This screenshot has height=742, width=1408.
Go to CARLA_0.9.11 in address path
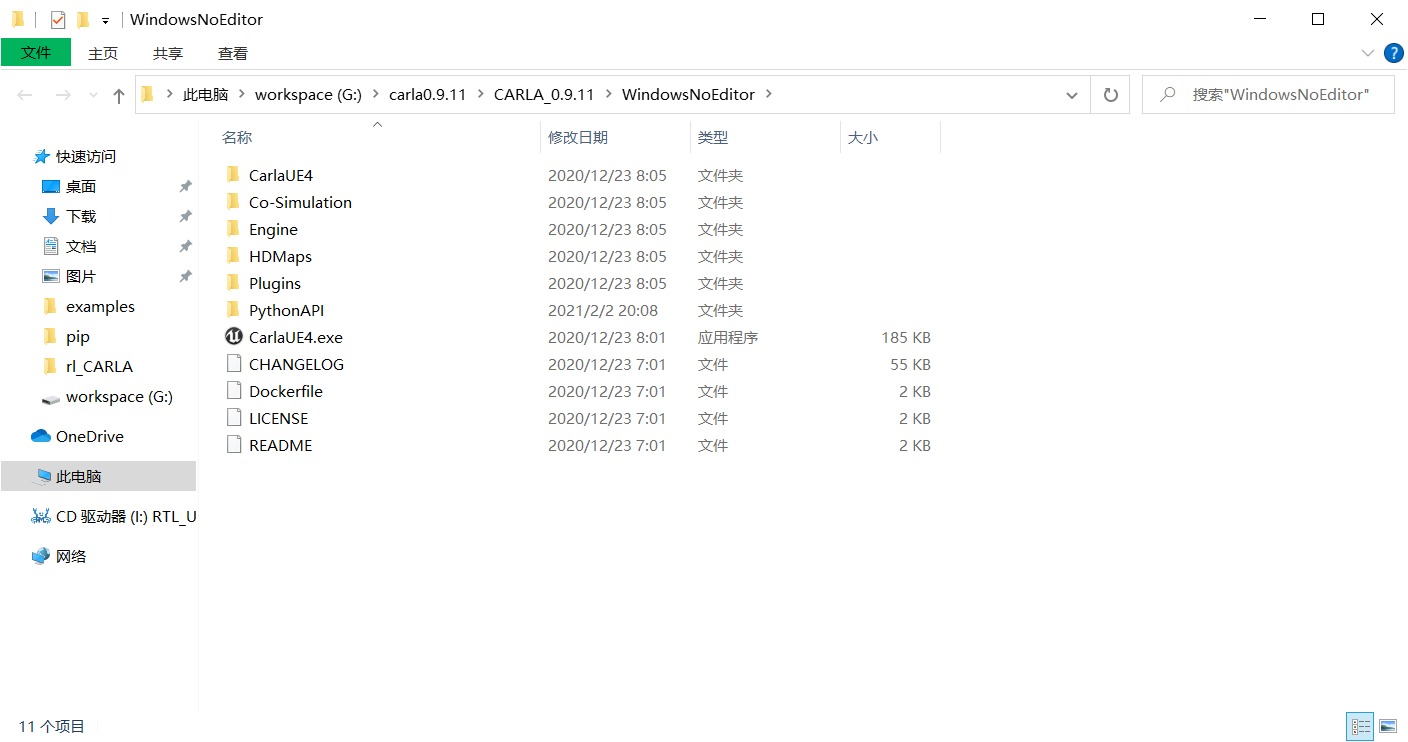544,94
